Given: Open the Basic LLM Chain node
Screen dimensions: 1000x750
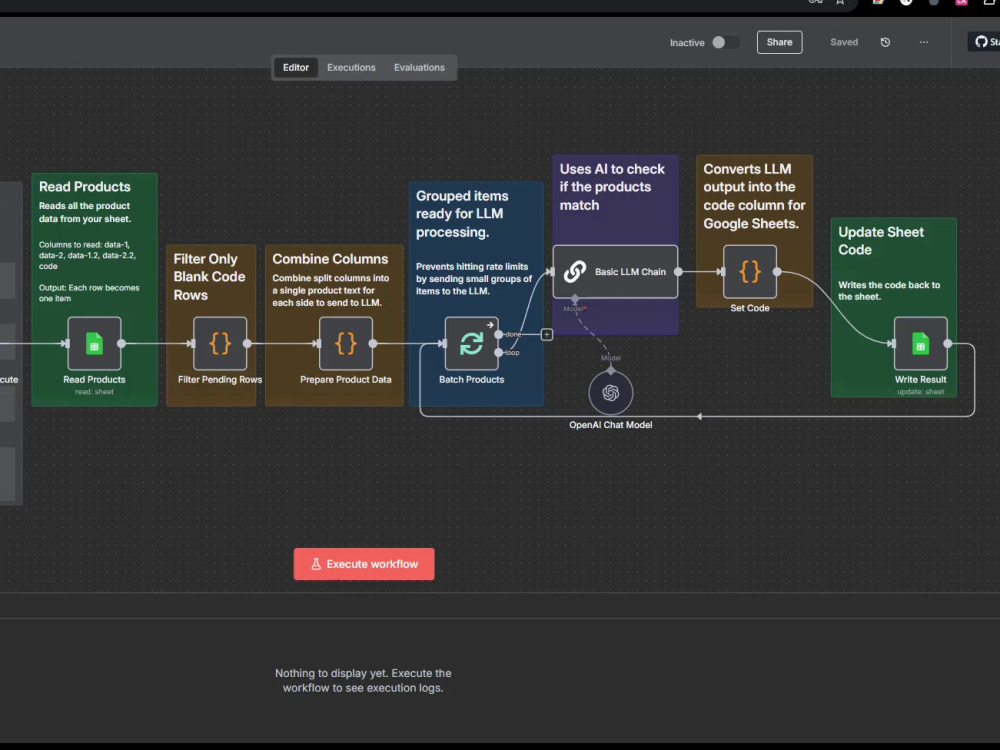Looking at the screenshot, I should coord(615,272).
